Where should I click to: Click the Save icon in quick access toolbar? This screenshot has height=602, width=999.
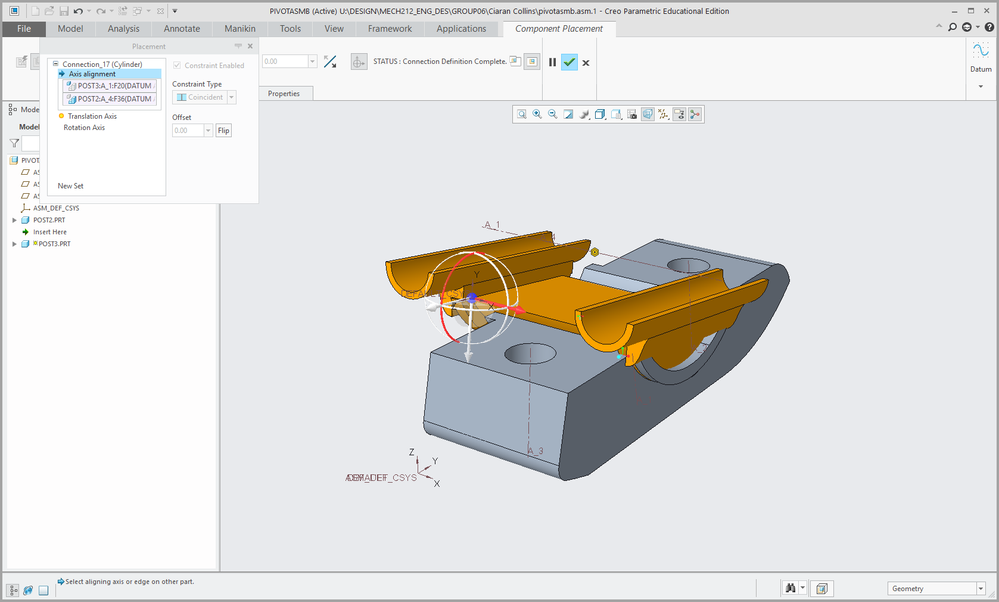pyautogui.click(x=64, y=11)
